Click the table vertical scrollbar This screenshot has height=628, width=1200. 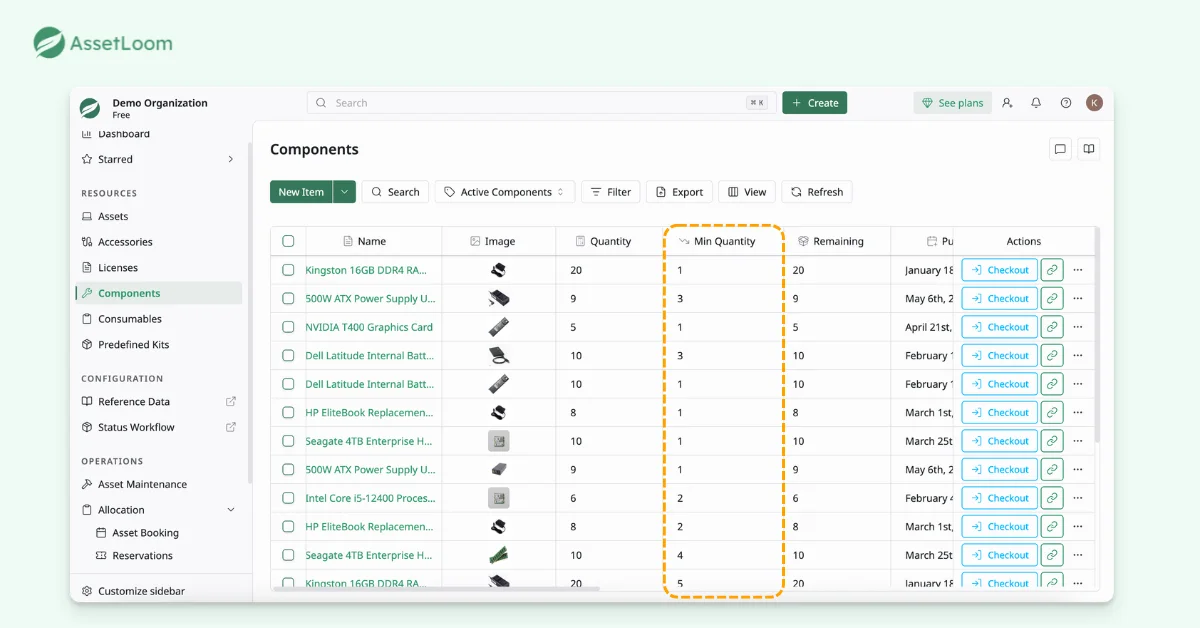tap(1097, 335)
